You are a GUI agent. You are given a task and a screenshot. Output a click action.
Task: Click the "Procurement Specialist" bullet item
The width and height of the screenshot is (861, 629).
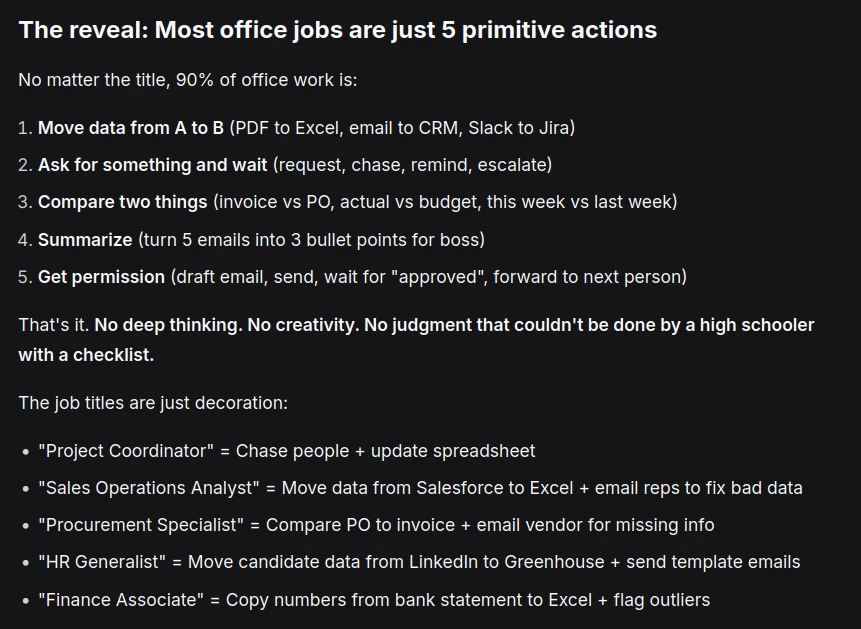coord(376,525)
